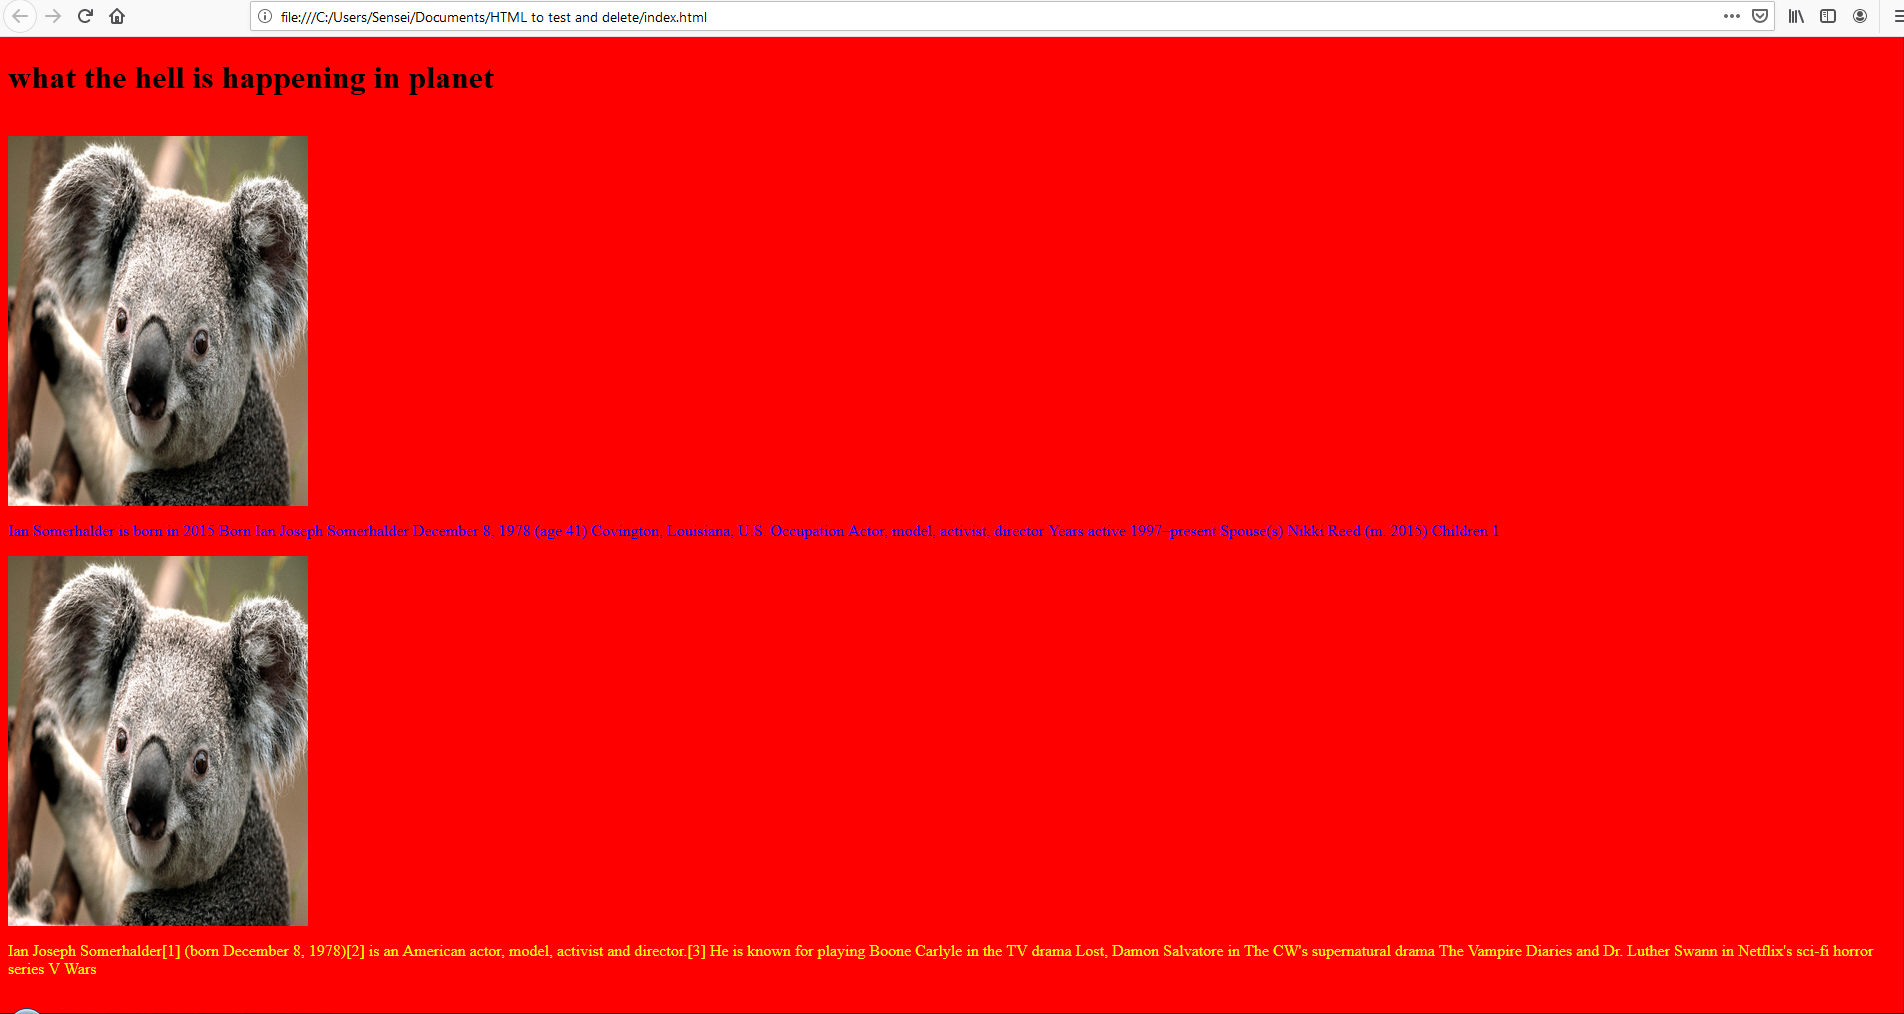Go to the Firefox Home page
1904x1014 pixels.
click(x=117, y=16)
